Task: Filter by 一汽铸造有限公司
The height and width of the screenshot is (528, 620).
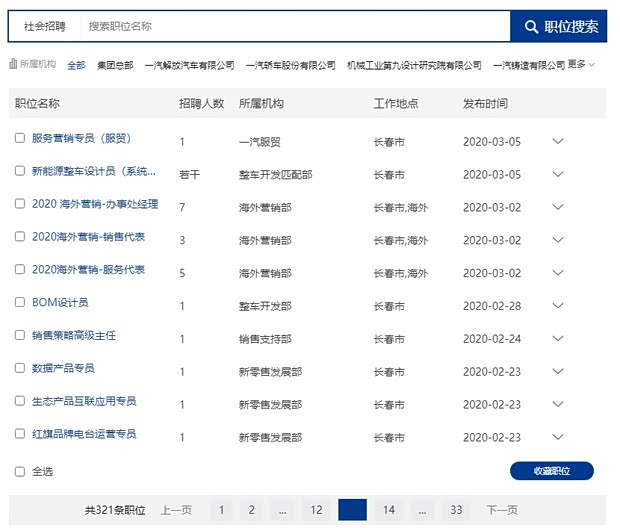Action: (529, 65)
